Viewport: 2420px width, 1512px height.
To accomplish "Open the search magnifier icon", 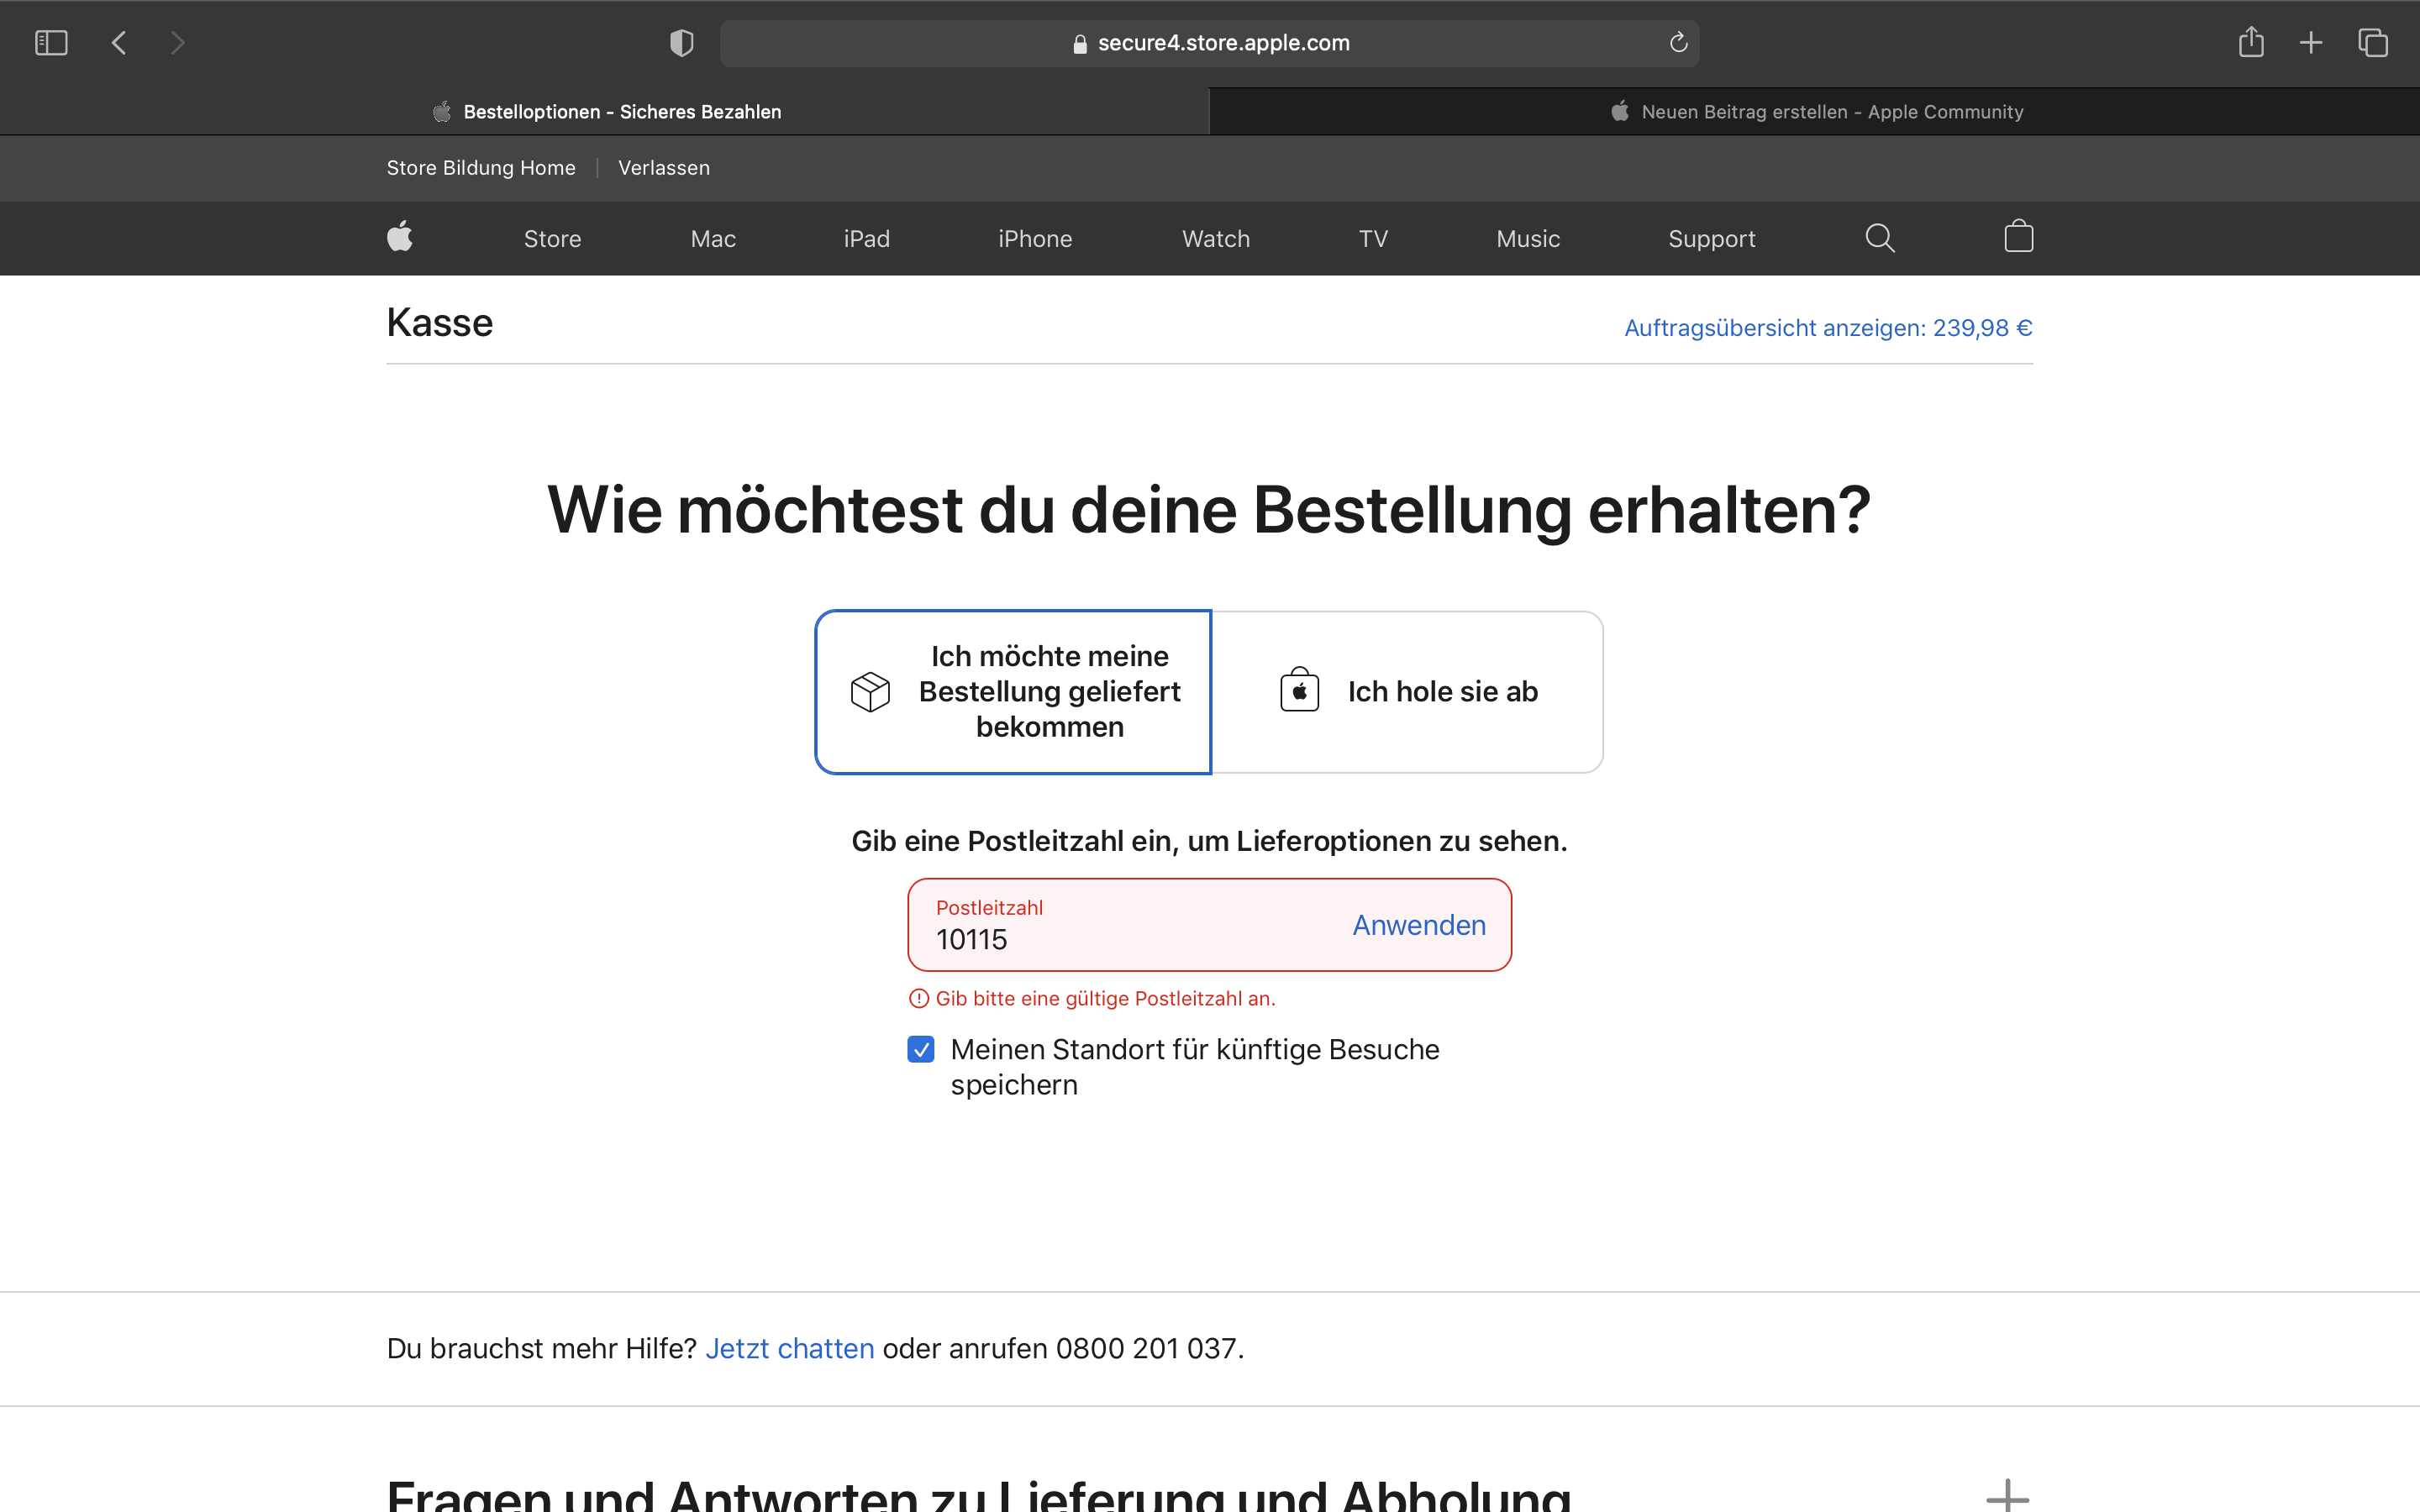I will point(1879,238).
